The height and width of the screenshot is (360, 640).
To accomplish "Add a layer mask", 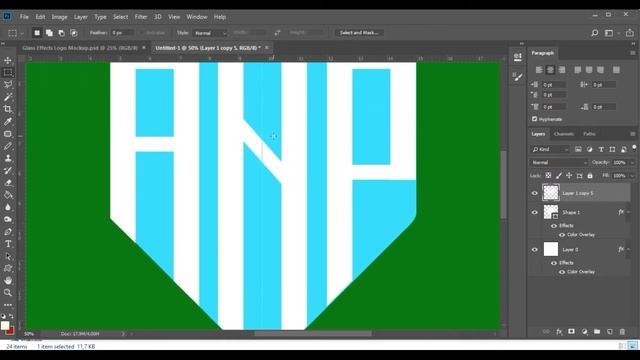I will click(x=571, y=332).
